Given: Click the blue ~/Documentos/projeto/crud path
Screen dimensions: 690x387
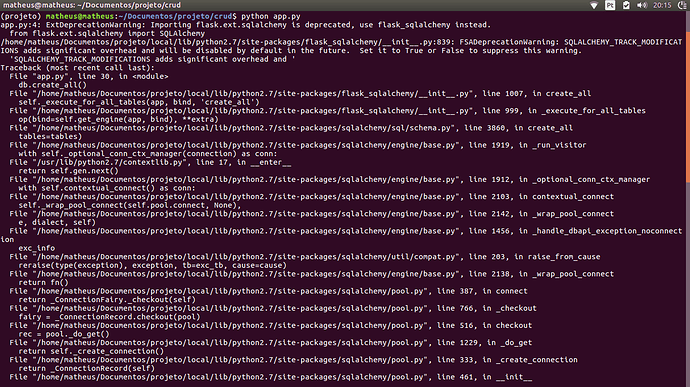Looking at the screenshot, I should pos(177,16).
